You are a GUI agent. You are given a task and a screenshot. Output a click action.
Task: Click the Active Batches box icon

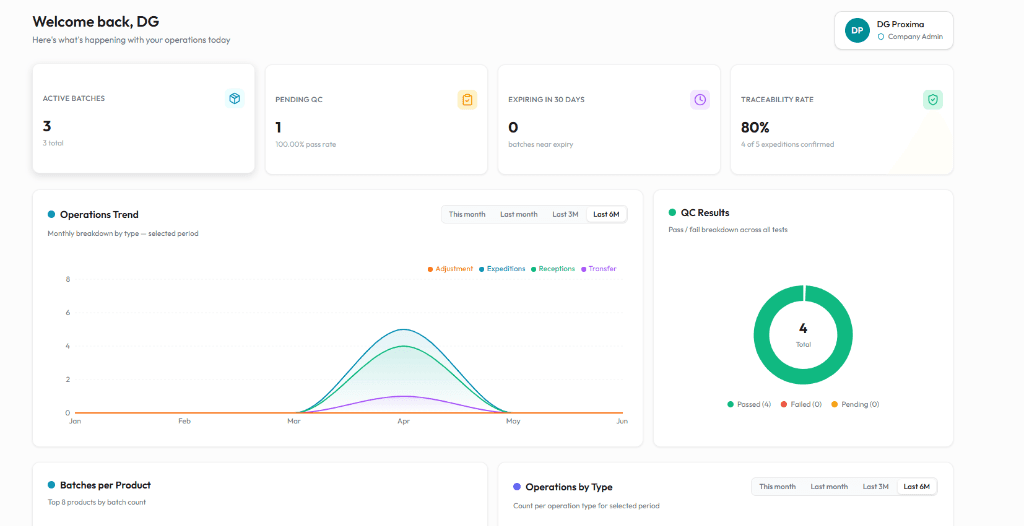[234, 99]
